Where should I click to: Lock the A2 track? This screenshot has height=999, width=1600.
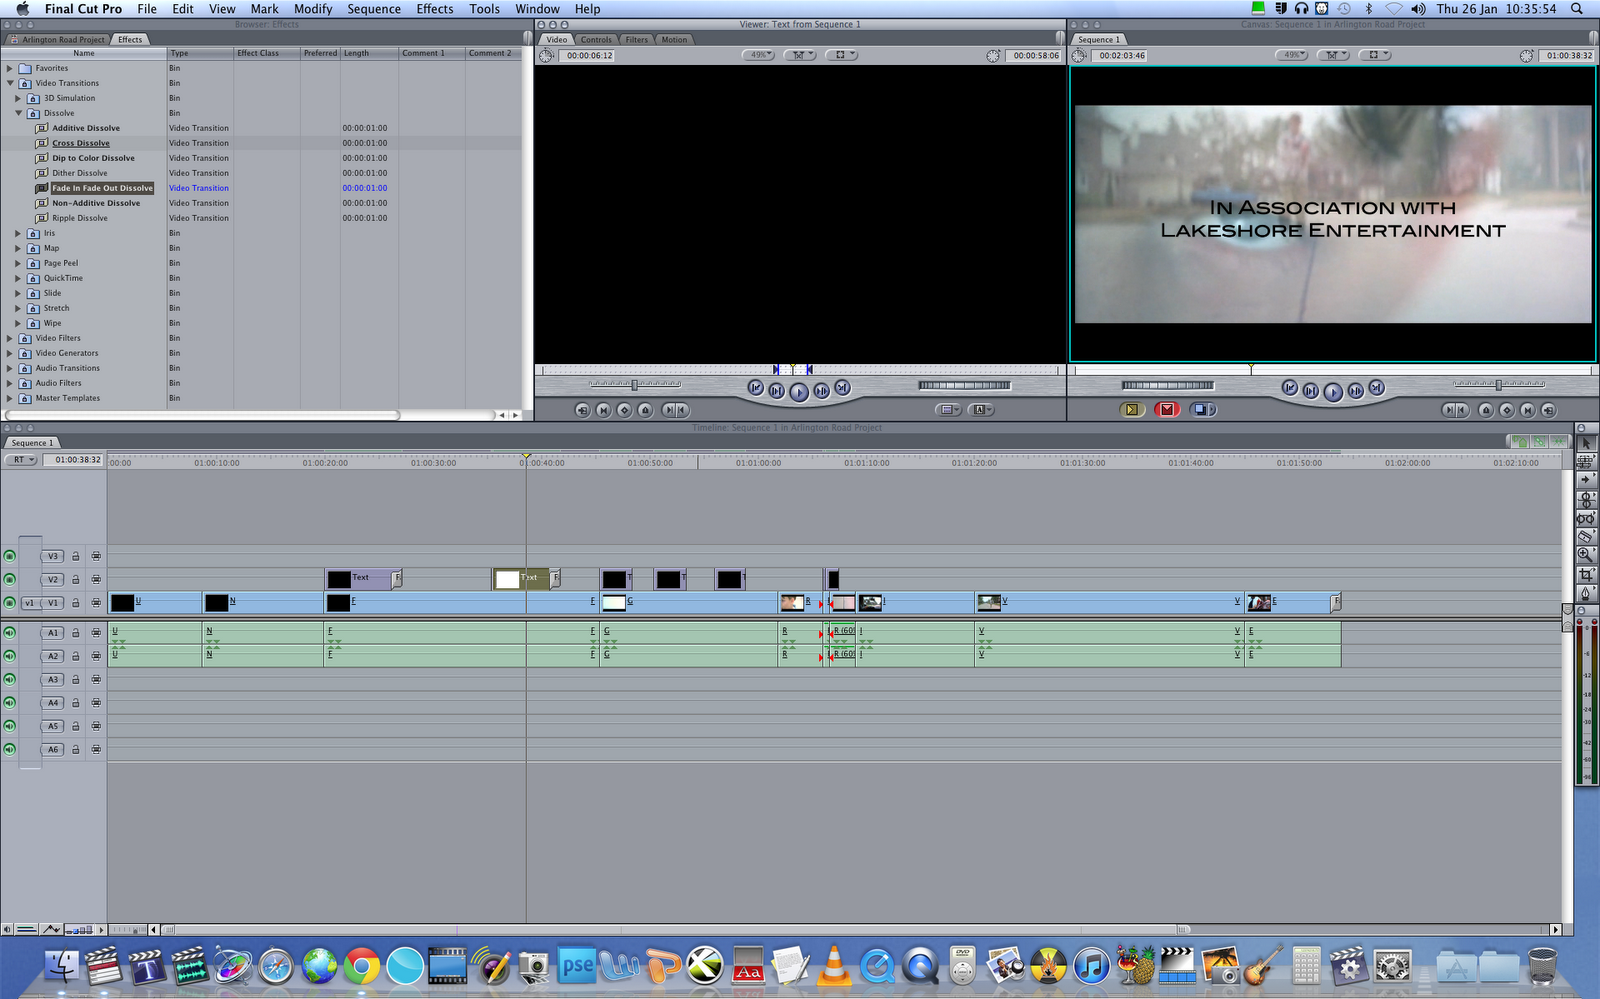pos(75,656)
